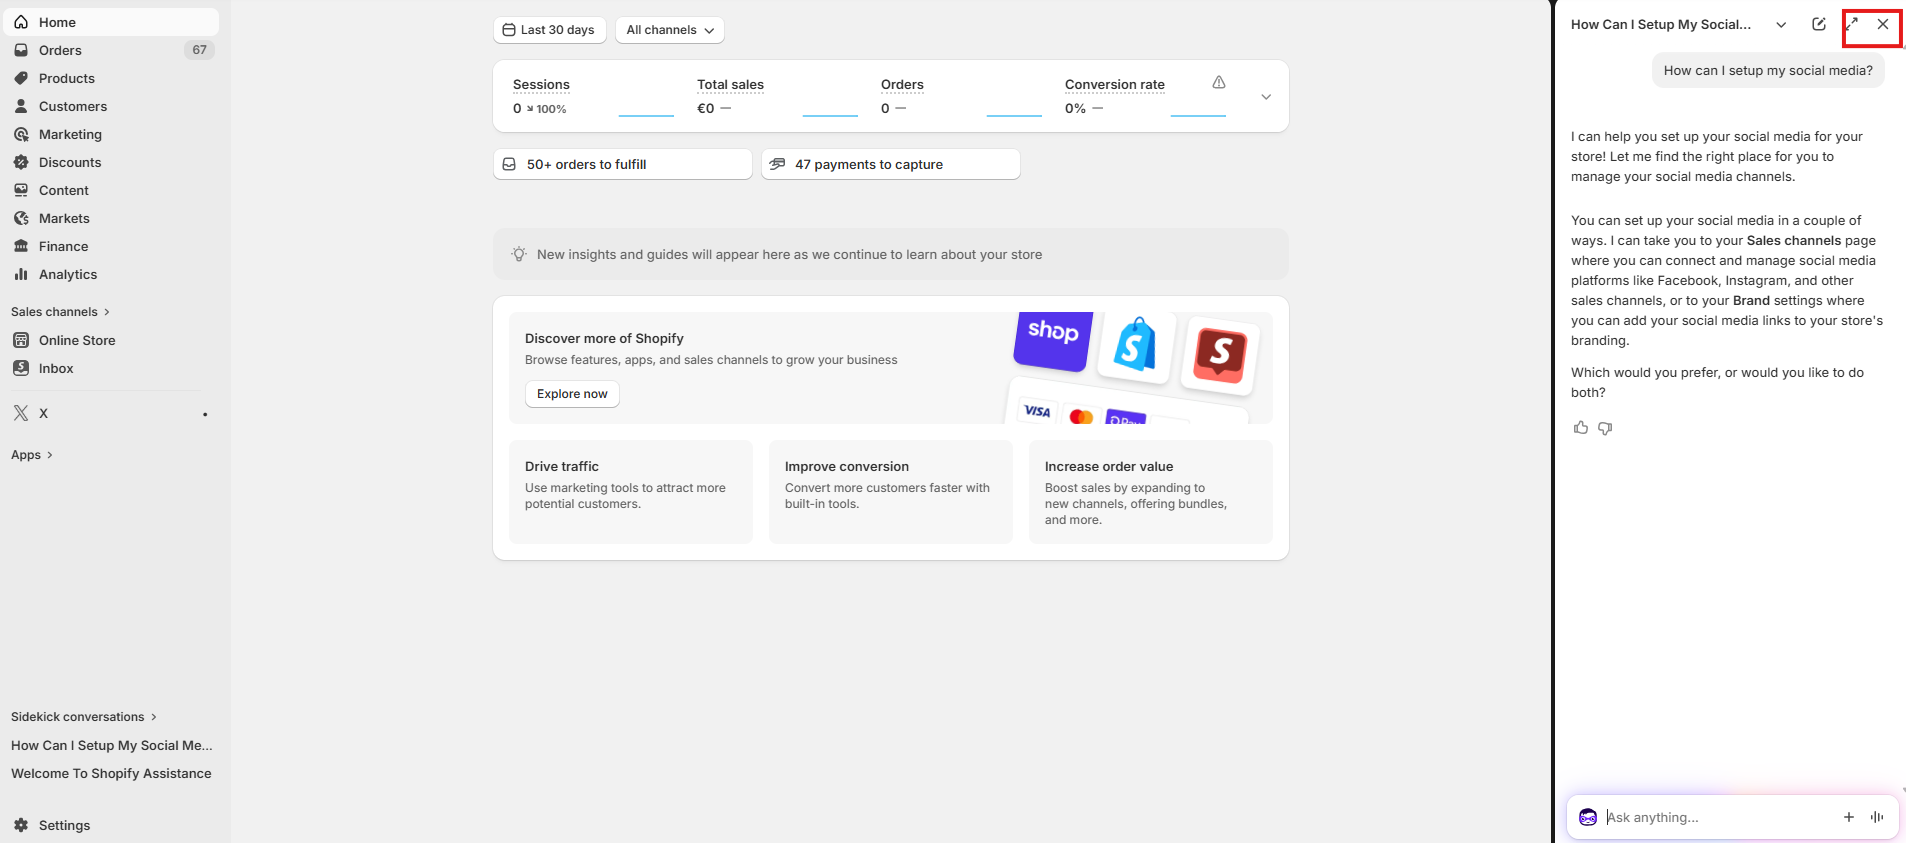Open the Improve conversion card
Image resolution: width=1906 pixels, height=843 pixels.
pos(890,492)
